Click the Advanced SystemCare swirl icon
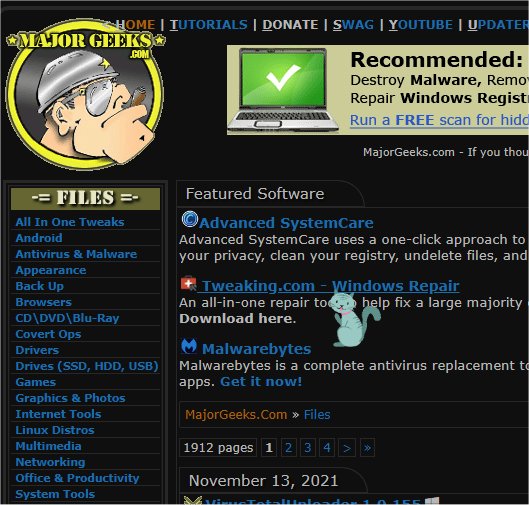529x505 pixels. pyautogui.click(x=190, y=219)
